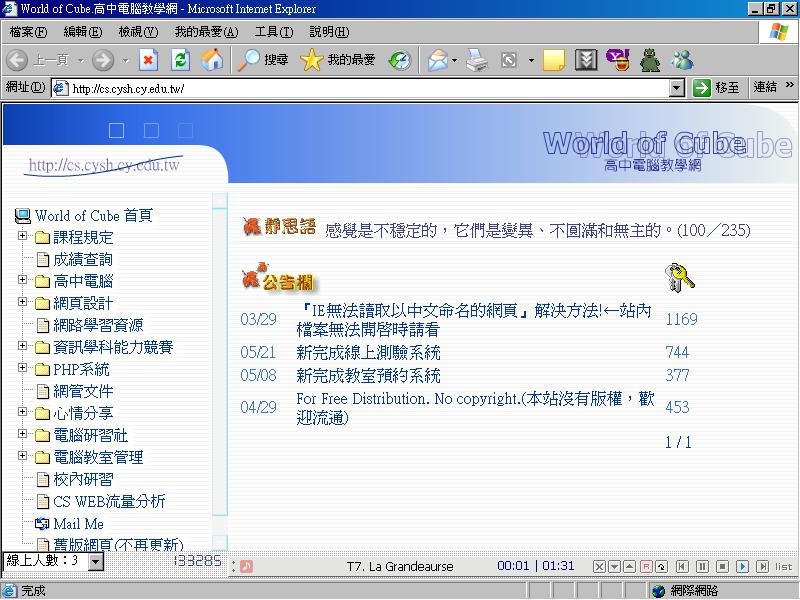The image size is (800, 600).
Task: Open the History clock icon
Action: (399, 61)
